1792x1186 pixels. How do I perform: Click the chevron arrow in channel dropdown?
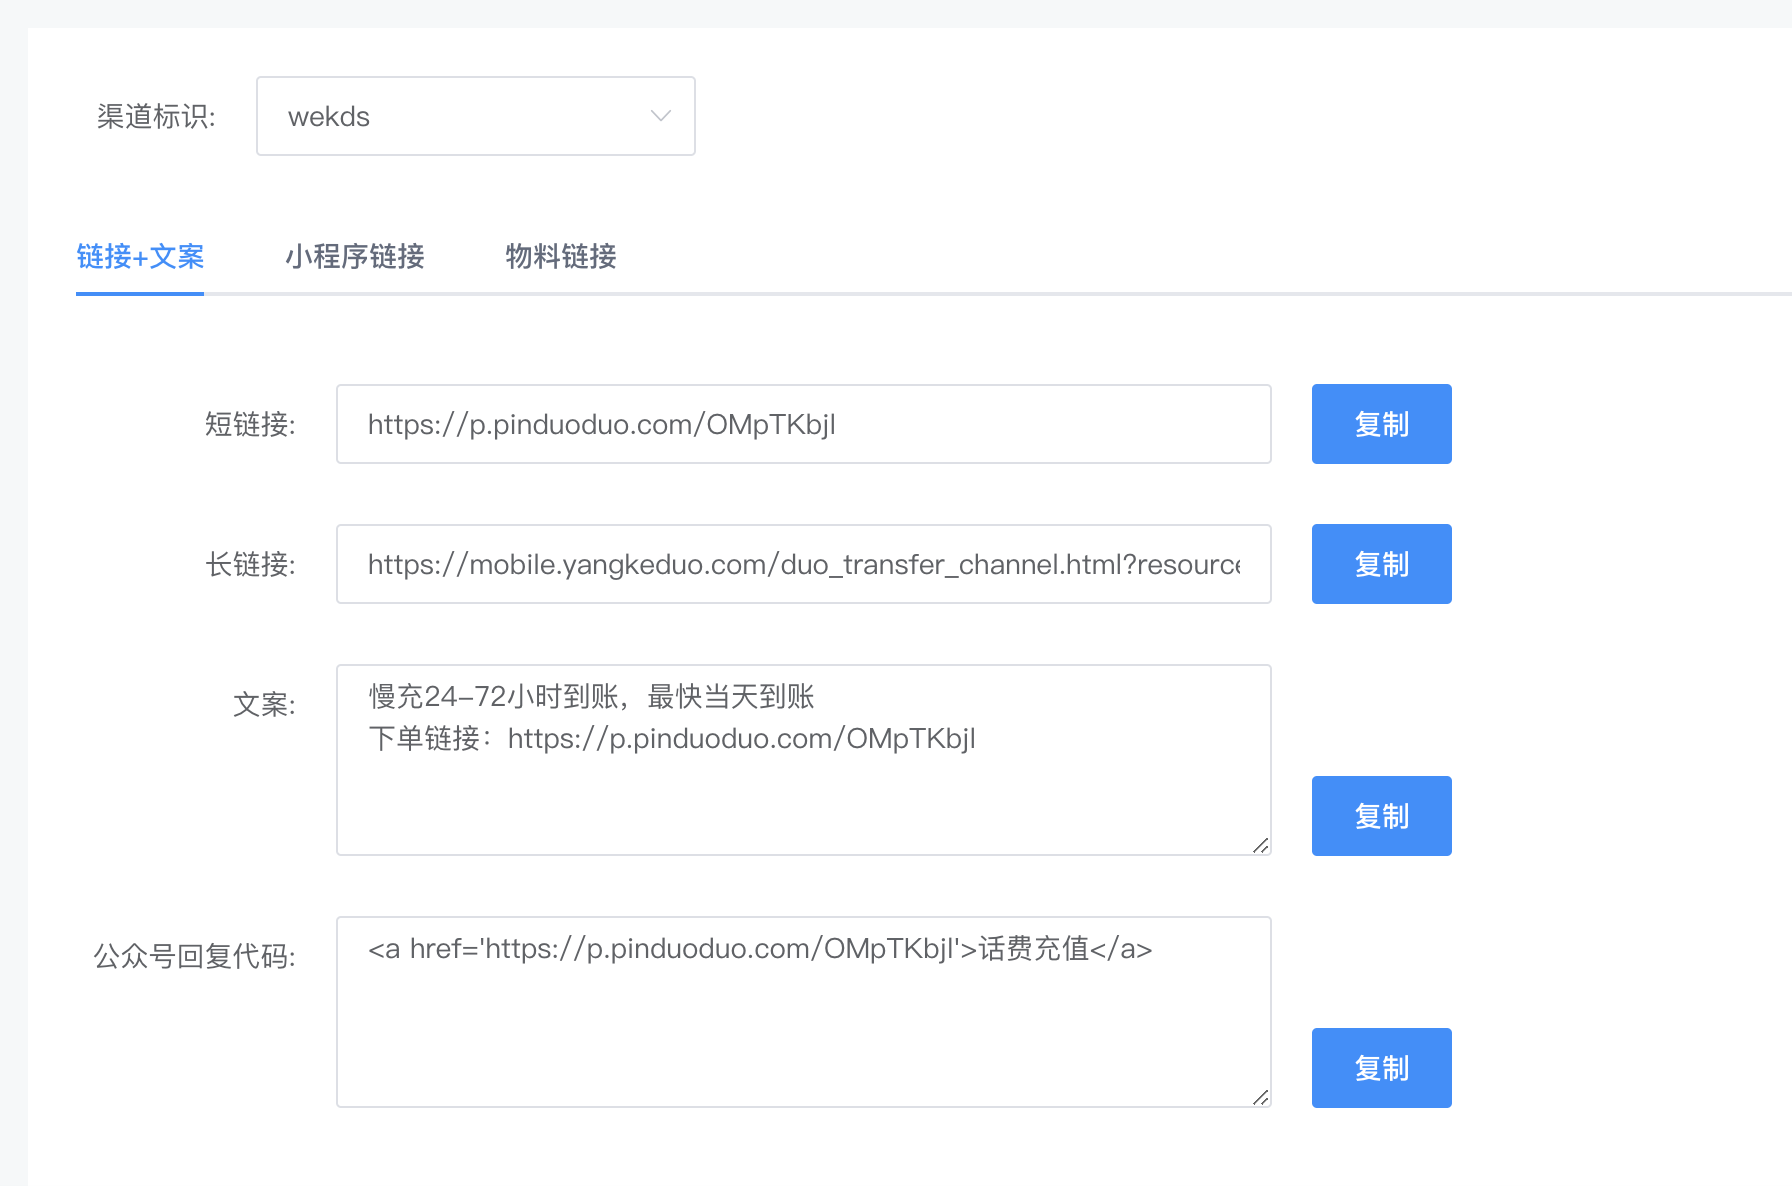[x=660, y=116]
